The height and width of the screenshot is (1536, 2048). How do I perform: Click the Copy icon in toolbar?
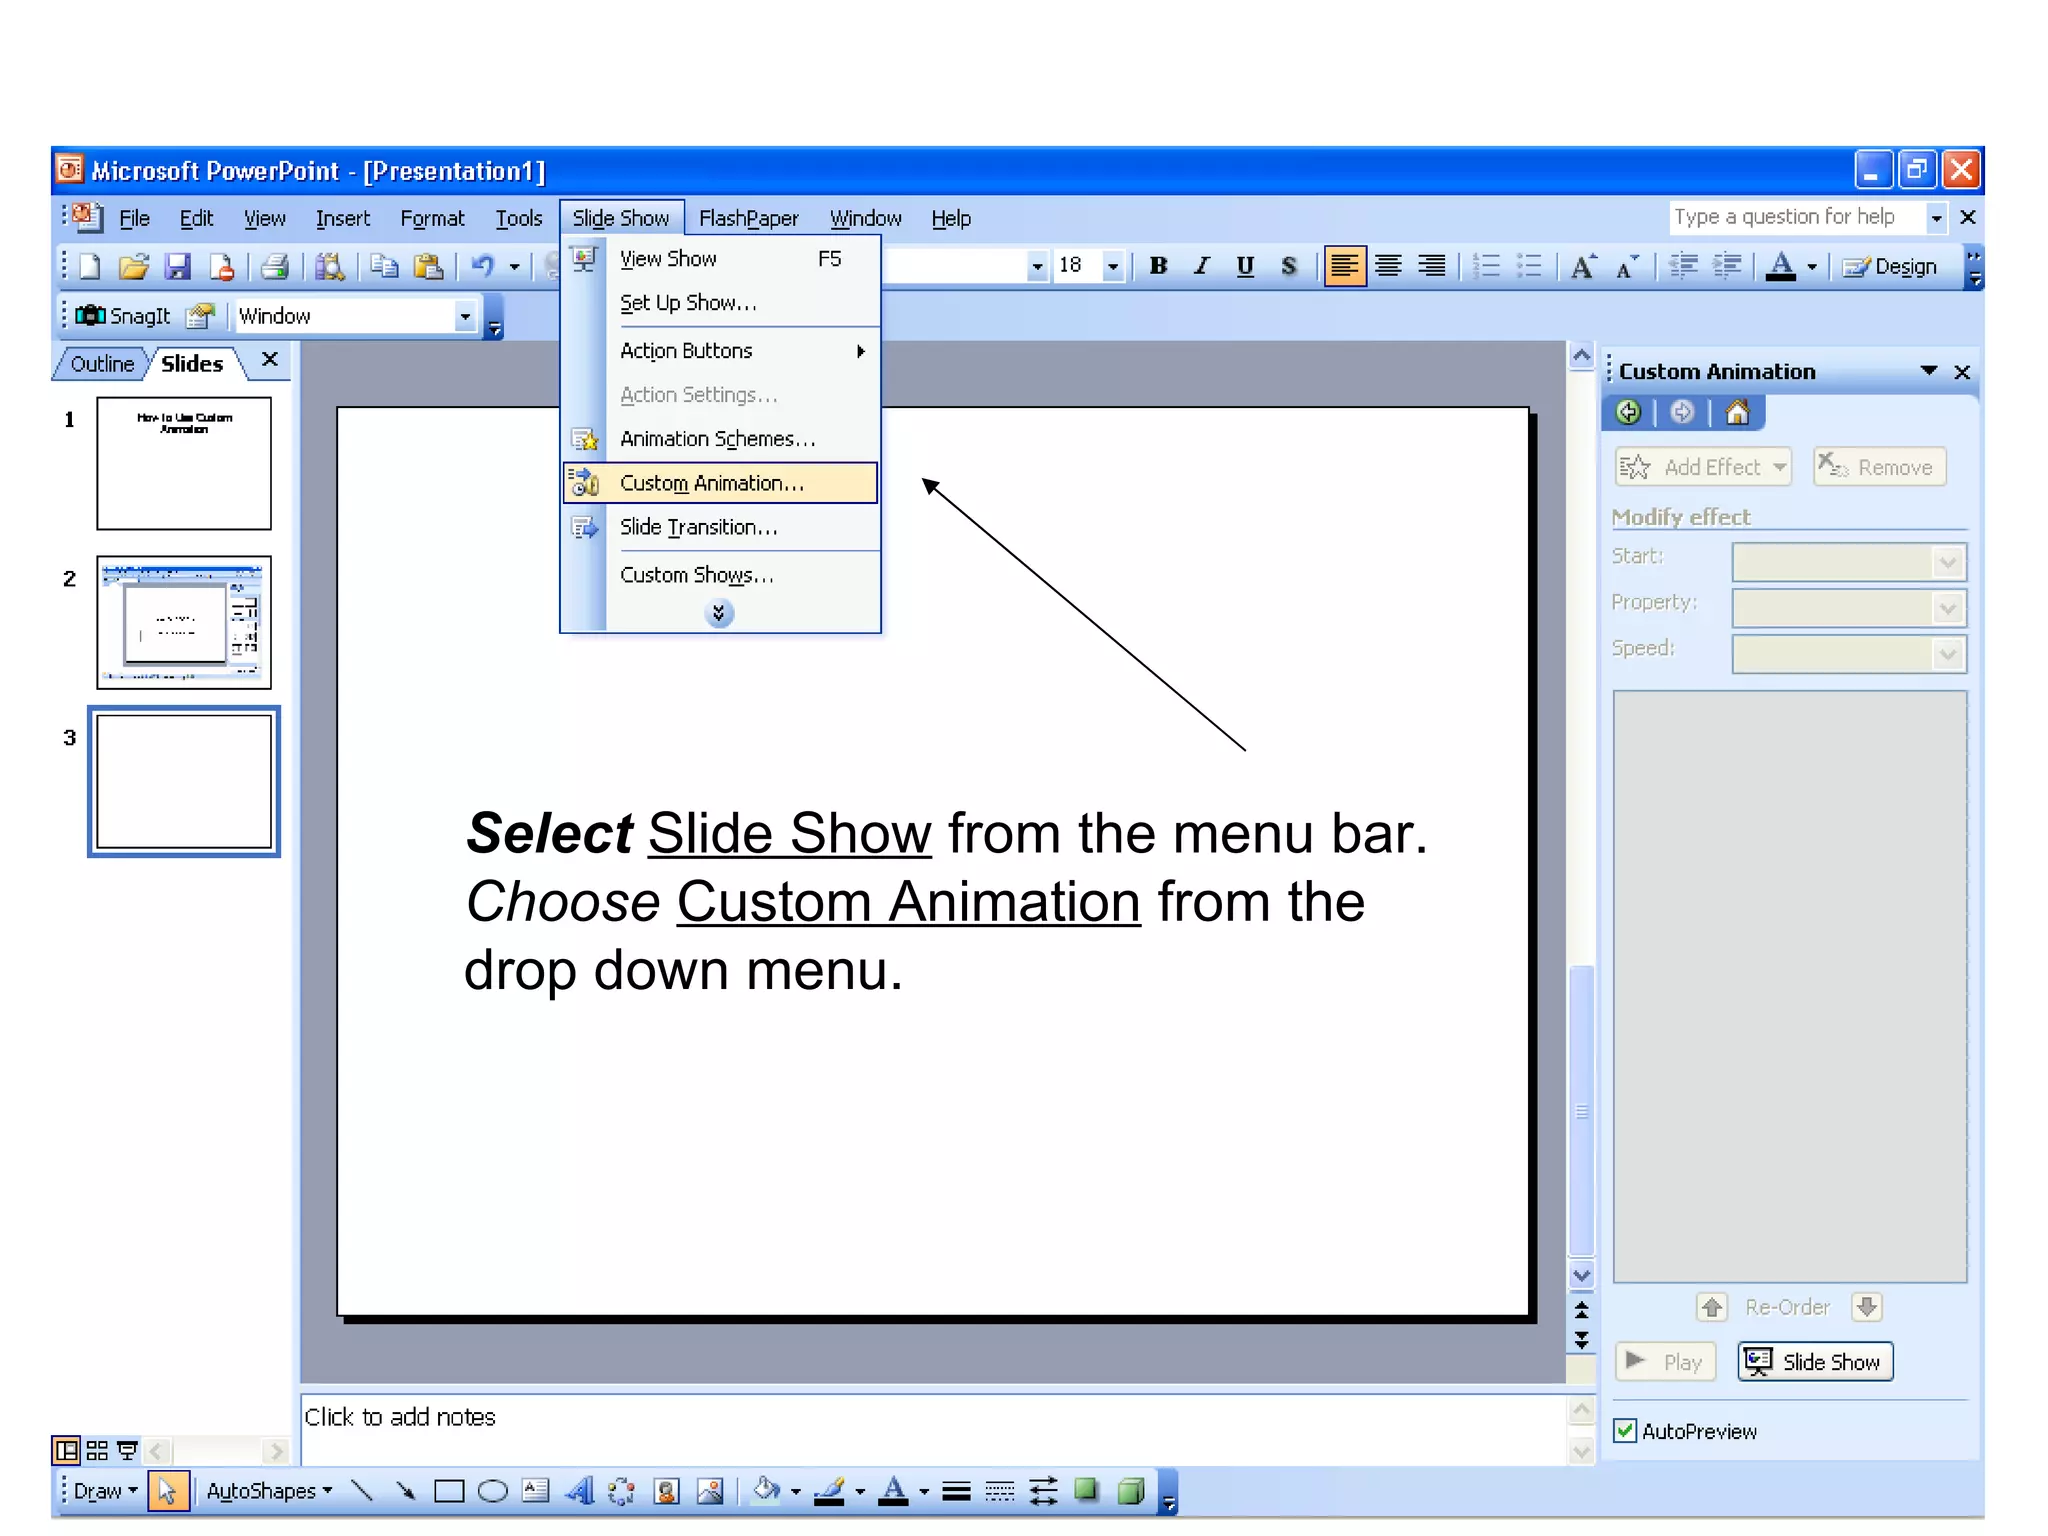coord(384,266)
